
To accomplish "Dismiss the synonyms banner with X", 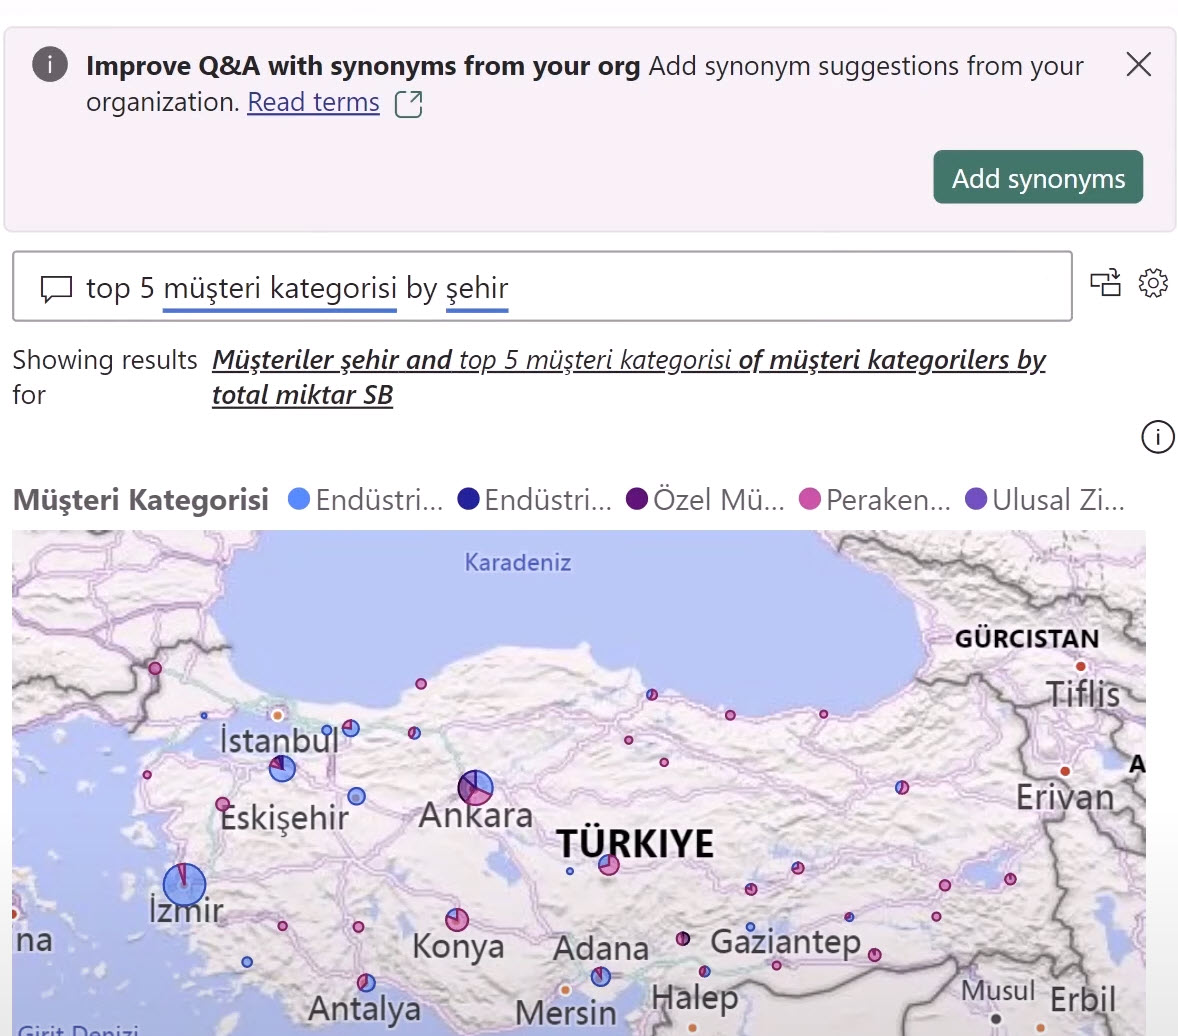I will click(1138, 65).
